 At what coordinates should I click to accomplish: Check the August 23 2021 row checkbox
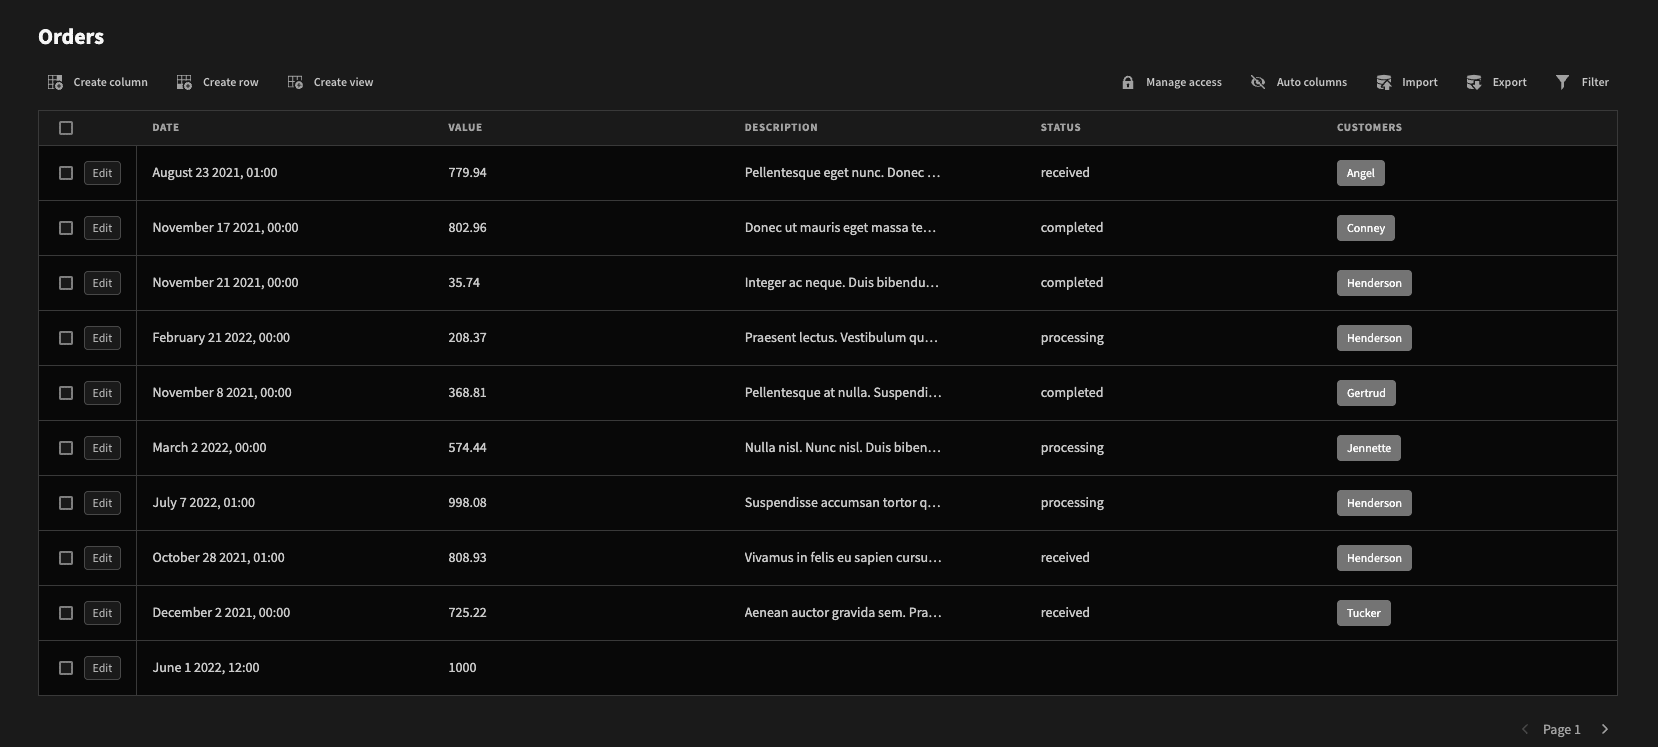coord(66,173)
